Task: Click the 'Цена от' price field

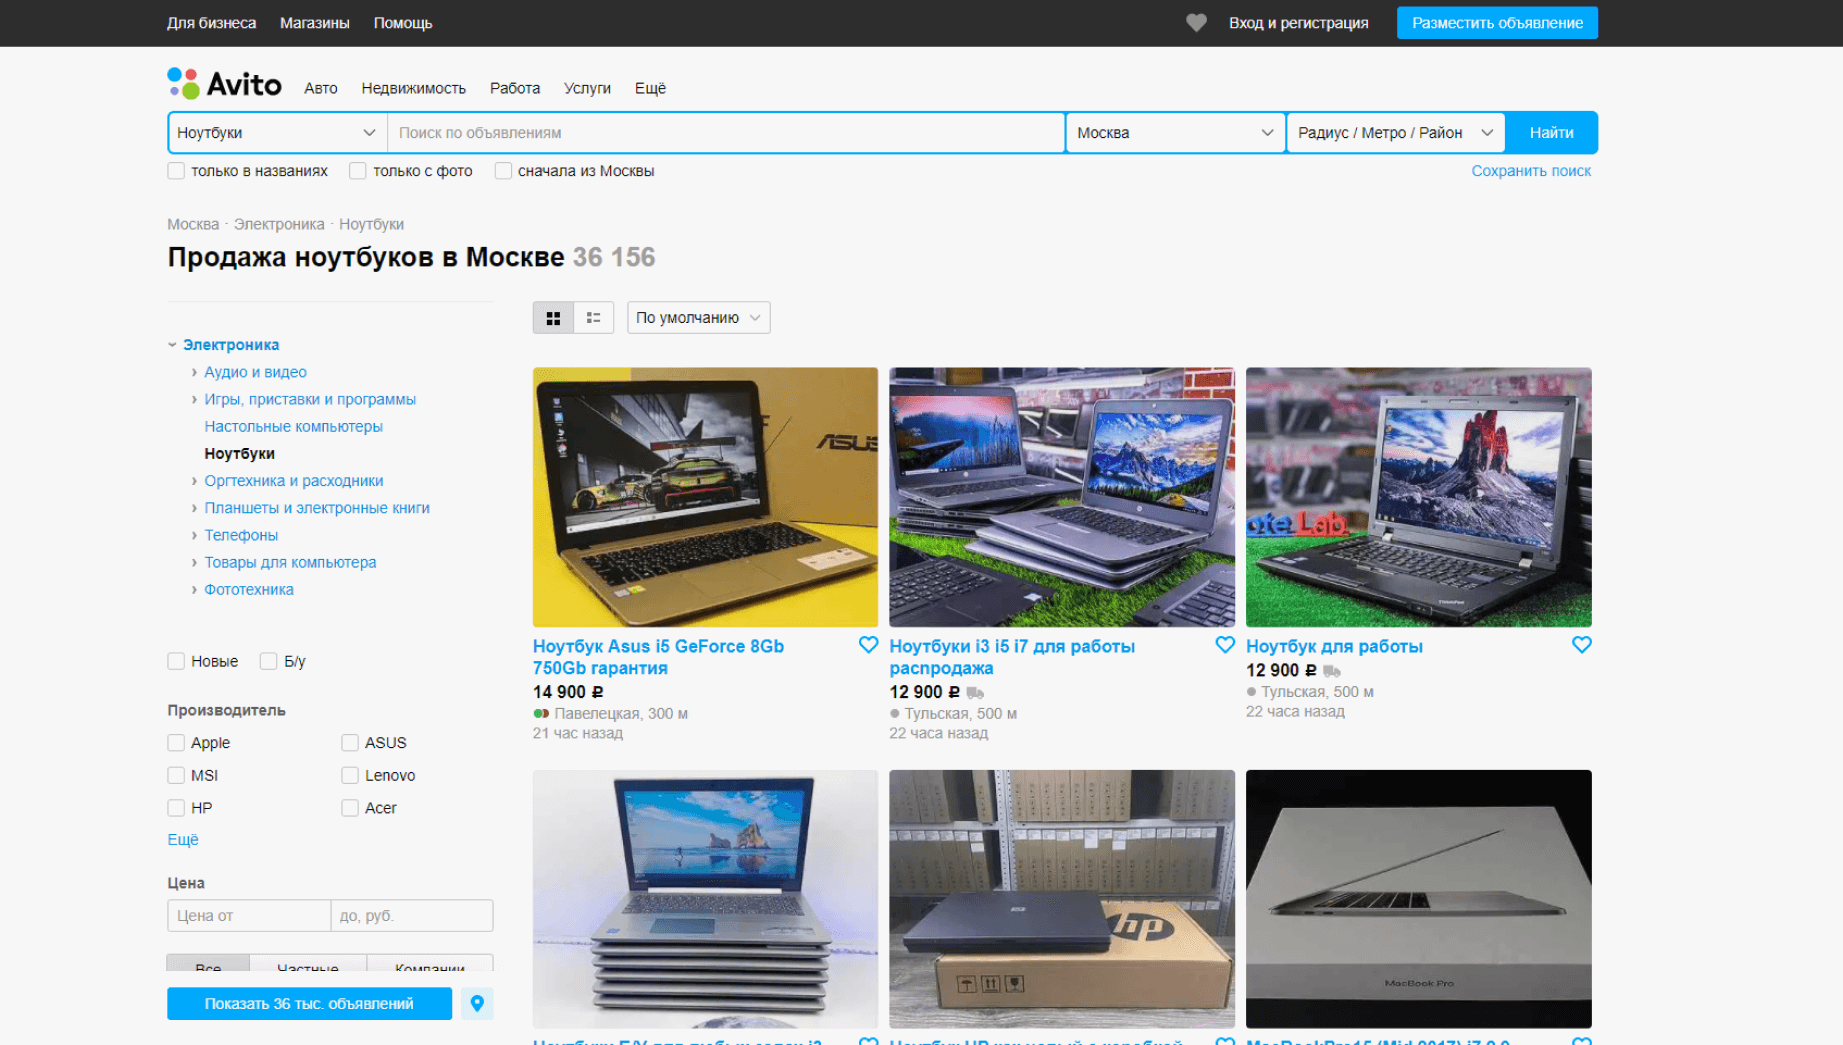Action: (248, 916)
